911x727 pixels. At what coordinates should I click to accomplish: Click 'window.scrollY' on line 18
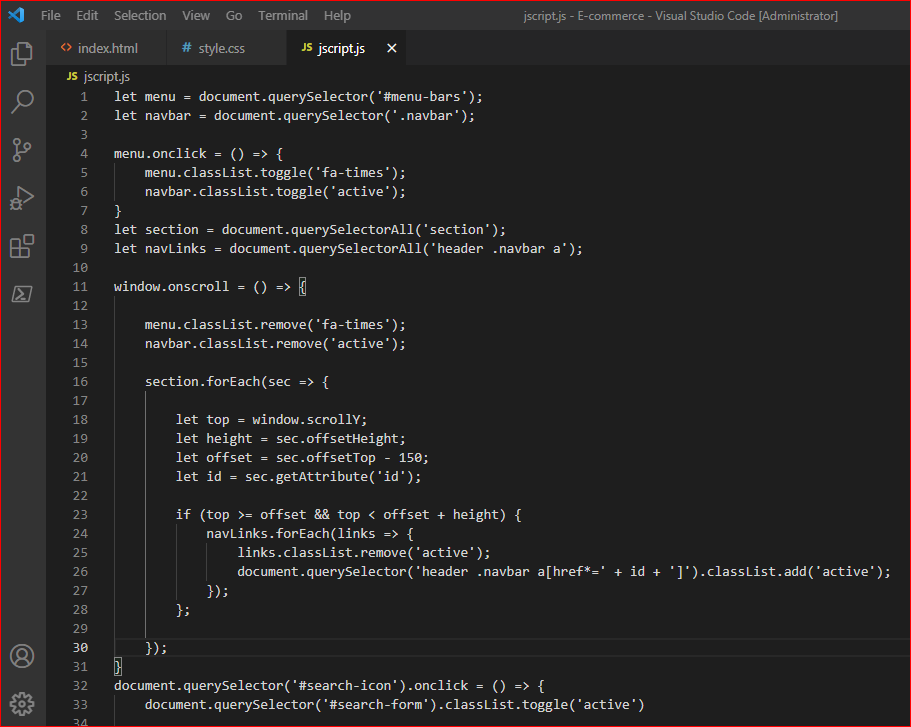pos(306,420)
